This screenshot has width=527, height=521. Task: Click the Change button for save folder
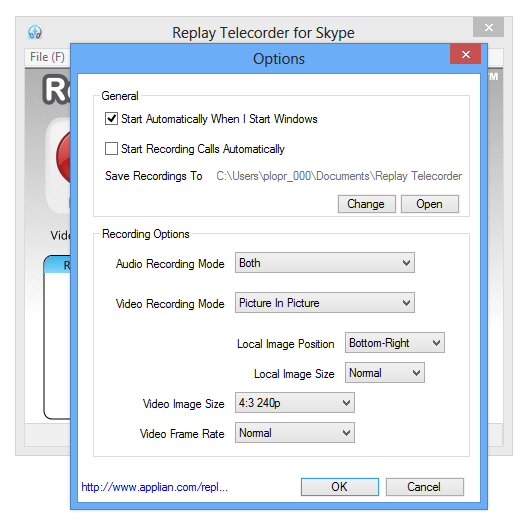pos(367,204)
